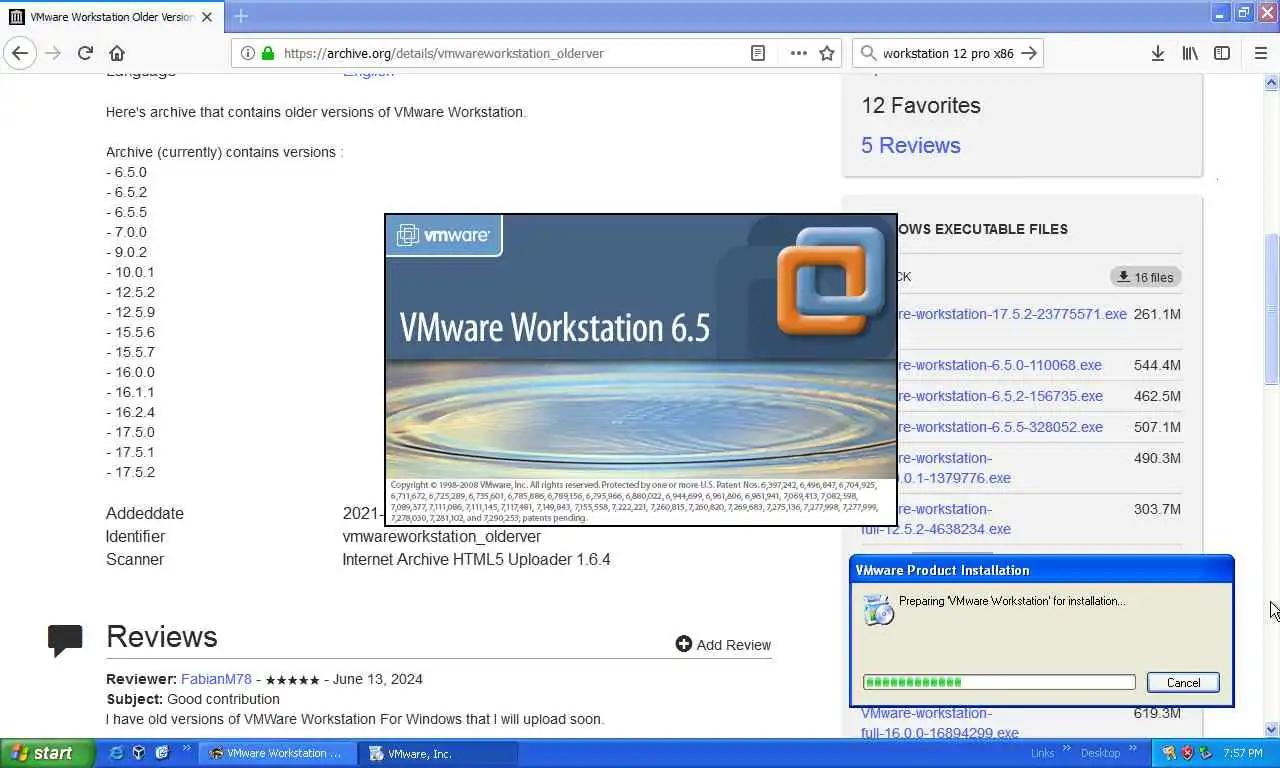The image size is (1280, 768).
Task: Focus the address bar URL field
Action: click(510, 53)
